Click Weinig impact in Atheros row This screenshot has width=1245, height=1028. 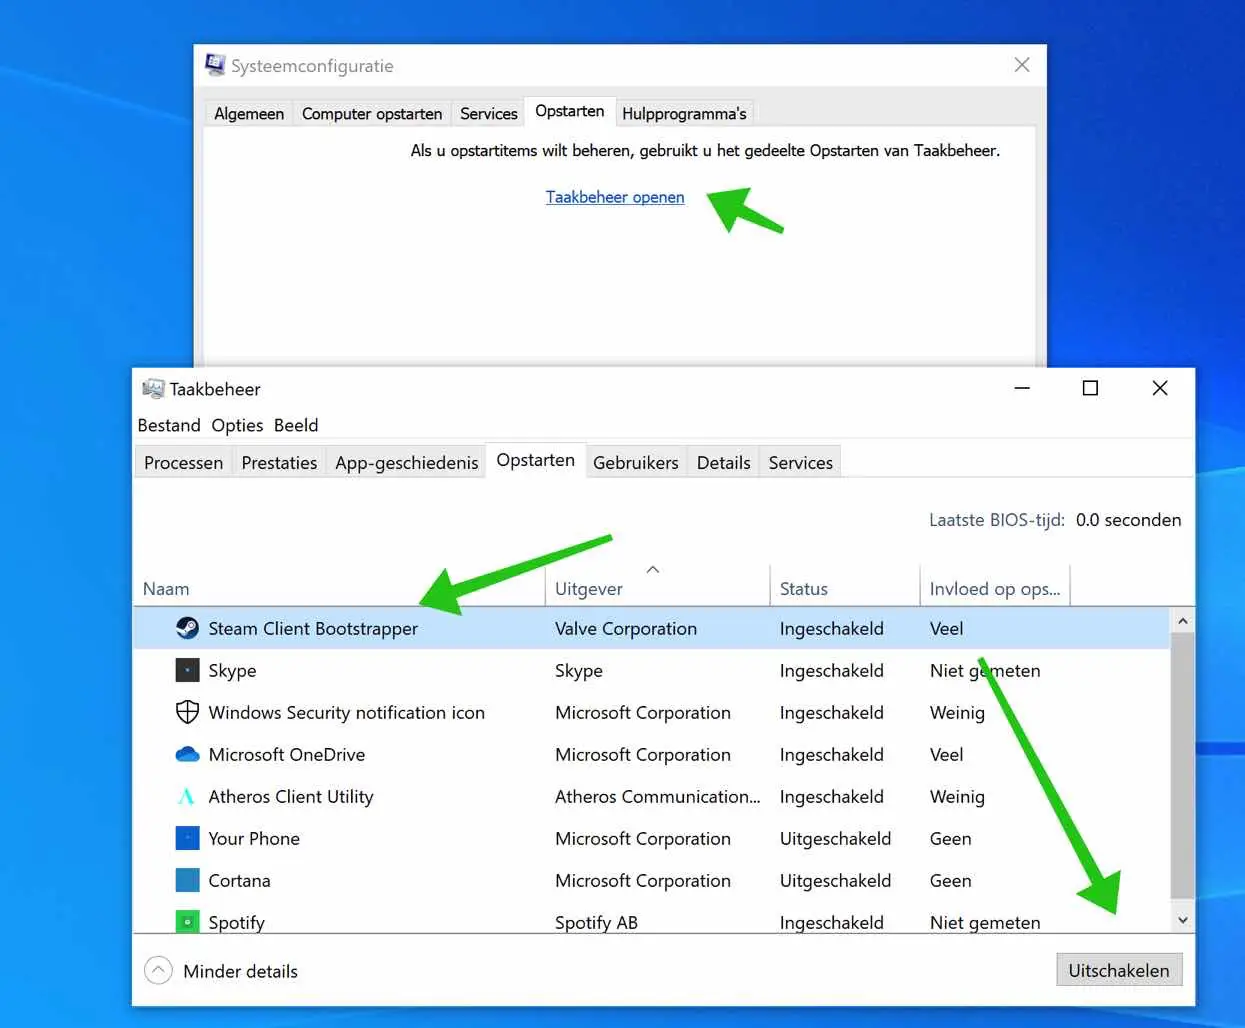coord(957,796)
